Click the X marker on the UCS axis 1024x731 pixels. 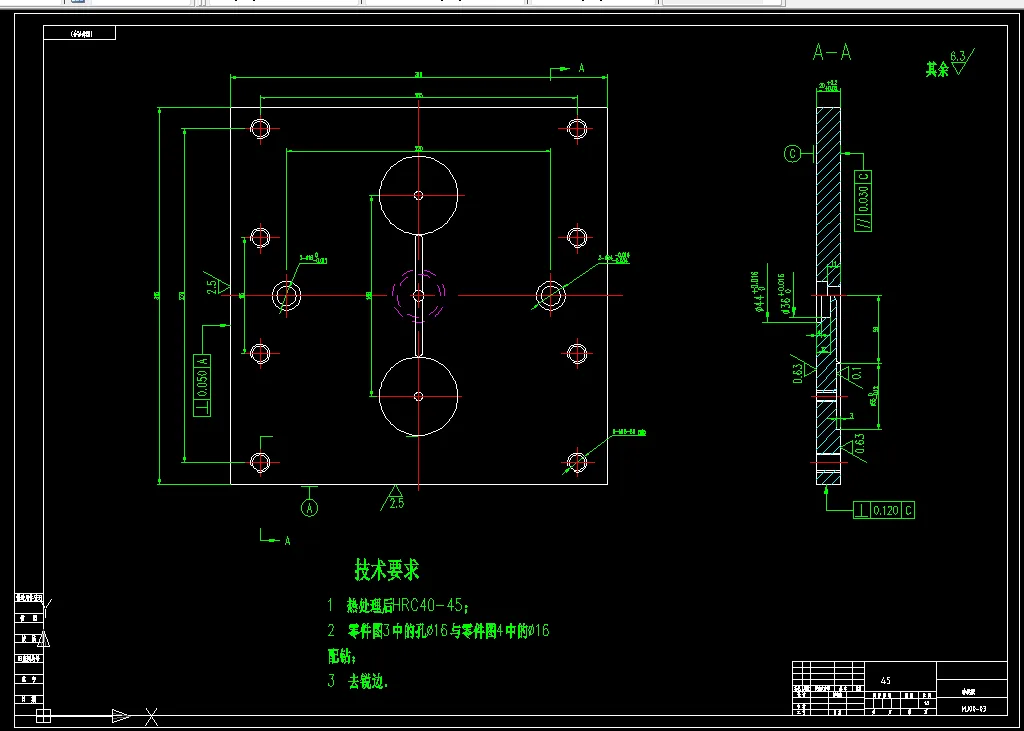pos(152,717)
